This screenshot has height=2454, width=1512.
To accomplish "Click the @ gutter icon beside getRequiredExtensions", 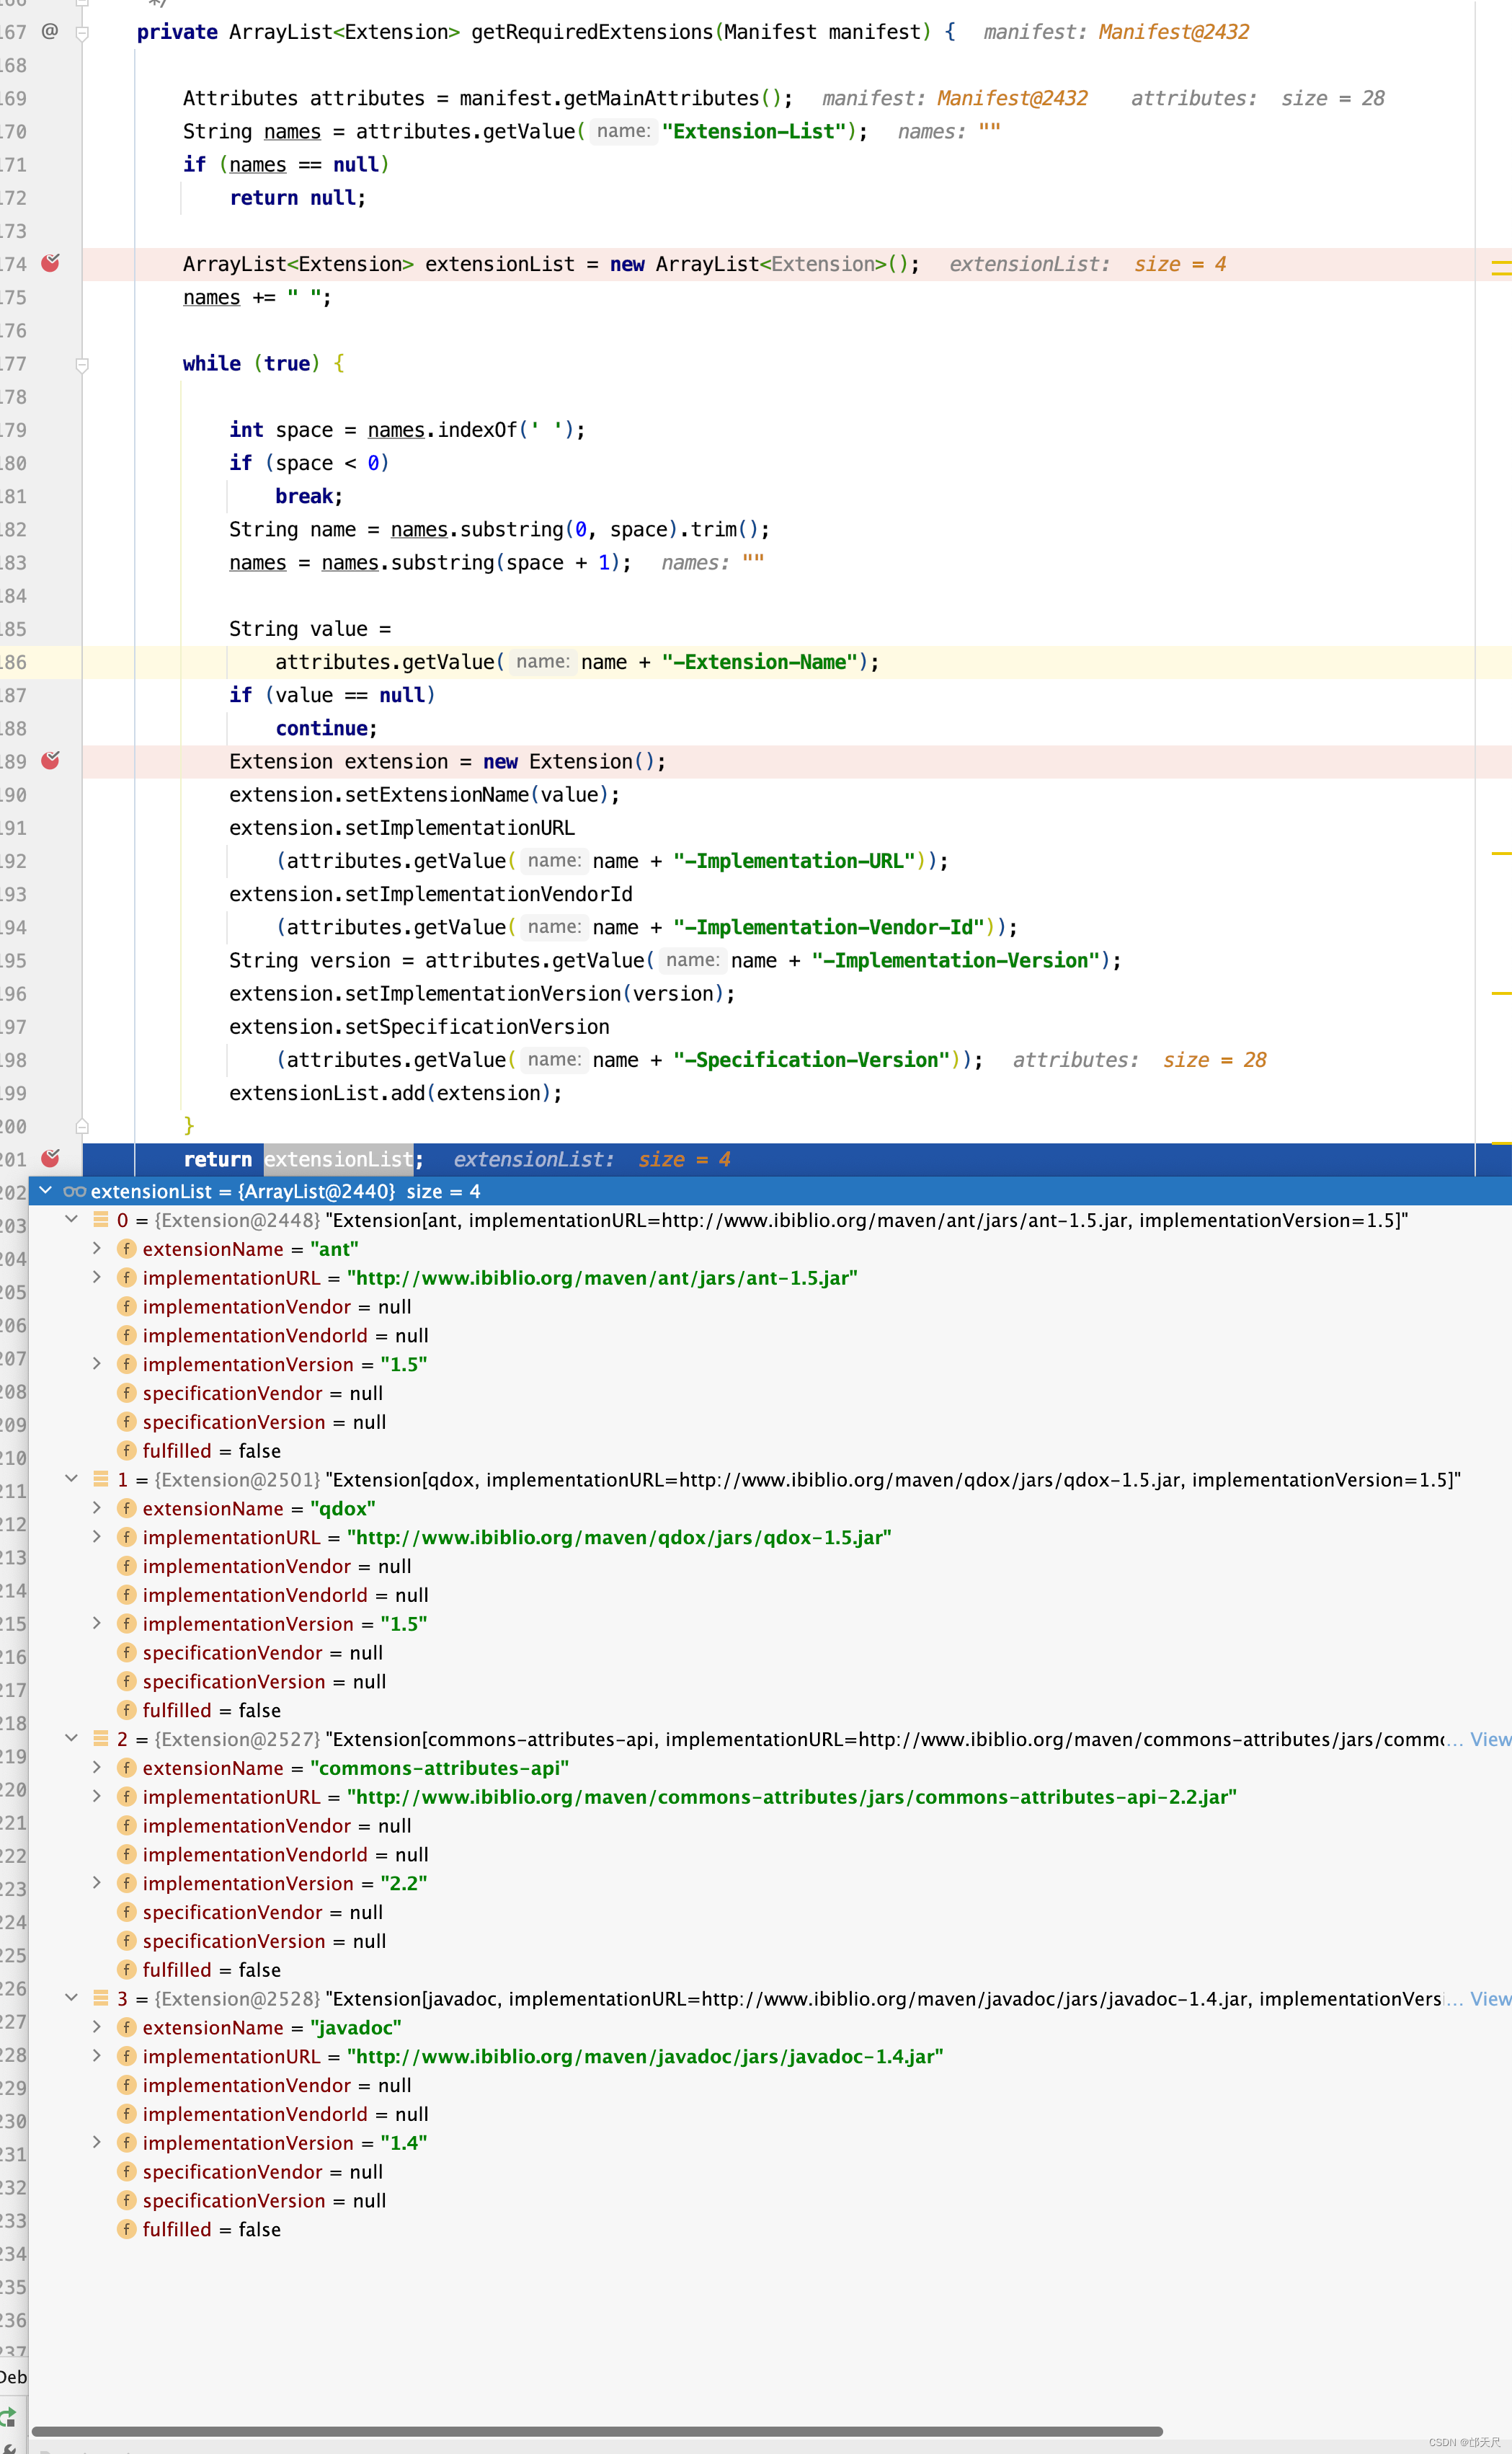I will (x=49, y=31).
